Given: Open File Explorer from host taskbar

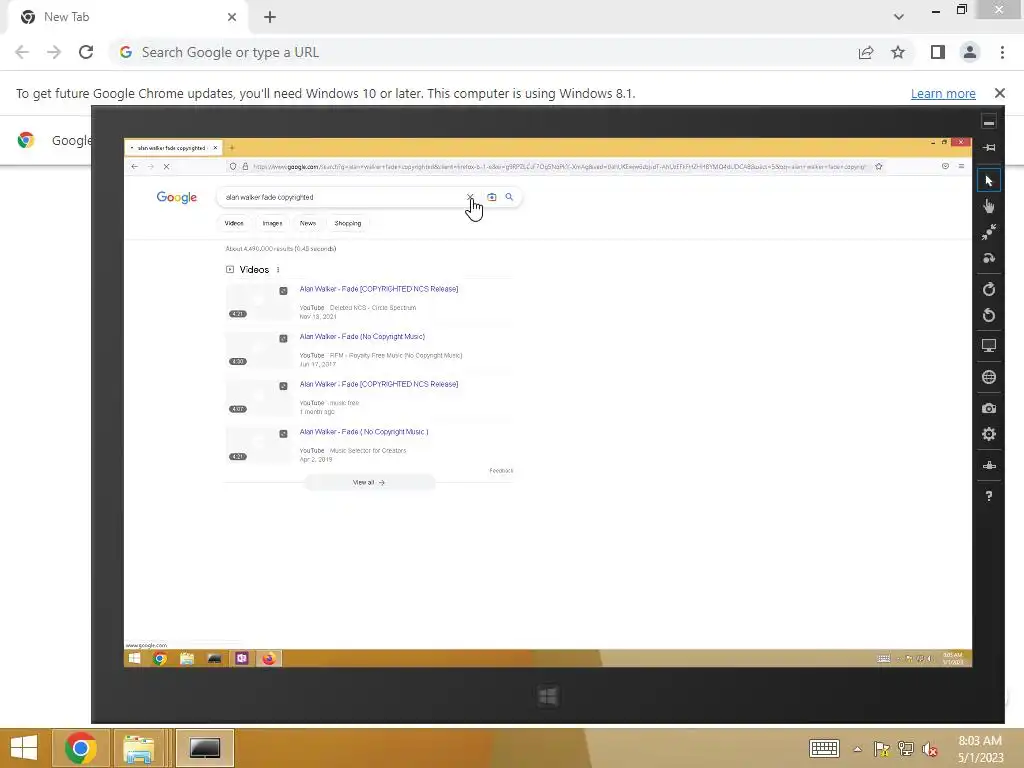Looking at the screenshot, I should [x=139, y=748].
